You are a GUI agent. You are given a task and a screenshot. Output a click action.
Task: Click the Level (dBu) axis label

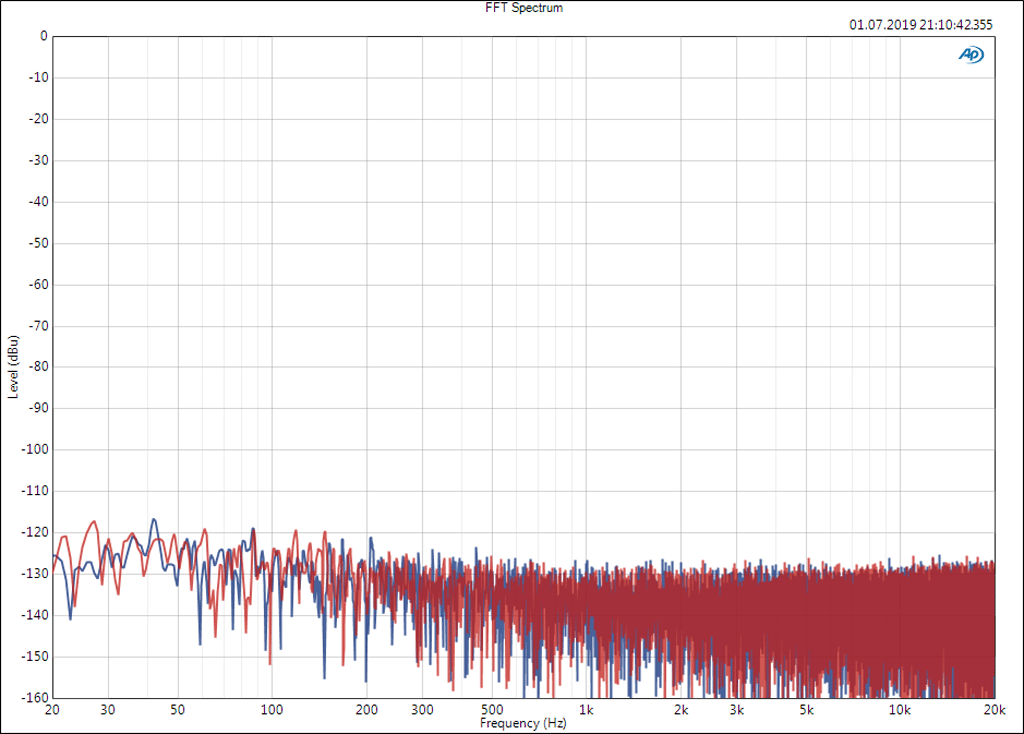[x=13, y=367]
